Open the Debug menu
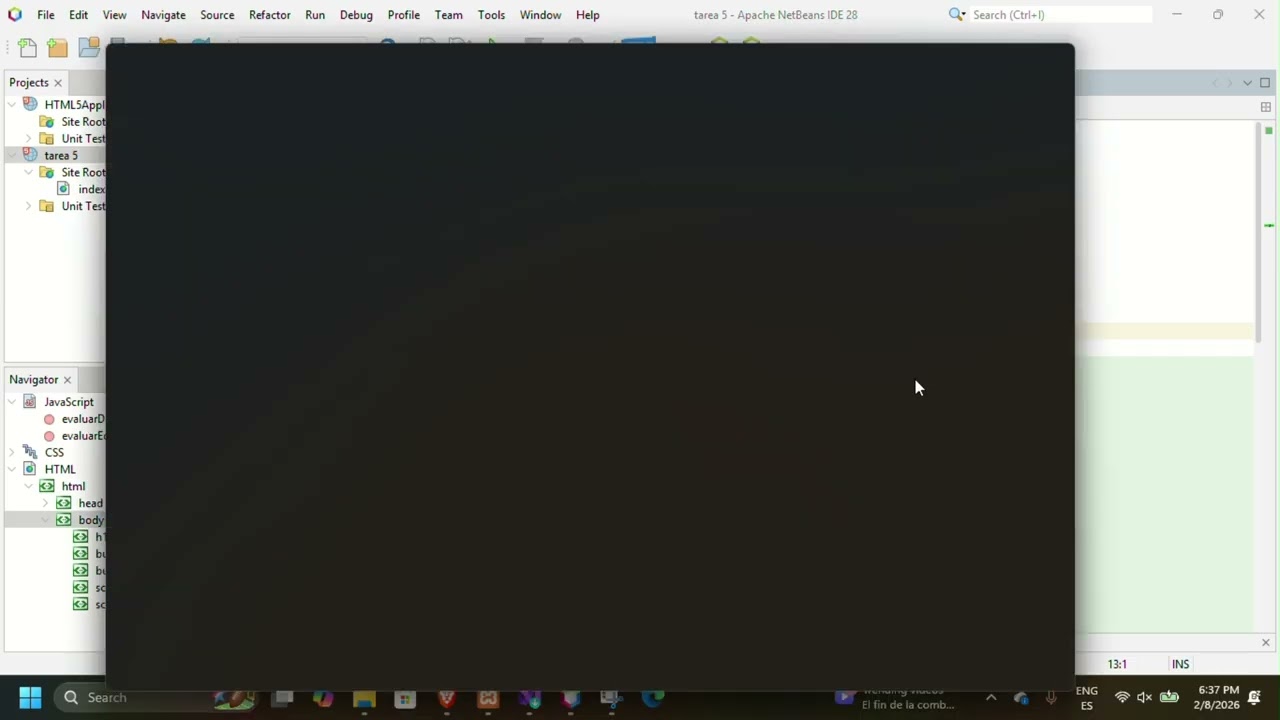The width and height of the screenshot is (1280, 720). (356, 15)
